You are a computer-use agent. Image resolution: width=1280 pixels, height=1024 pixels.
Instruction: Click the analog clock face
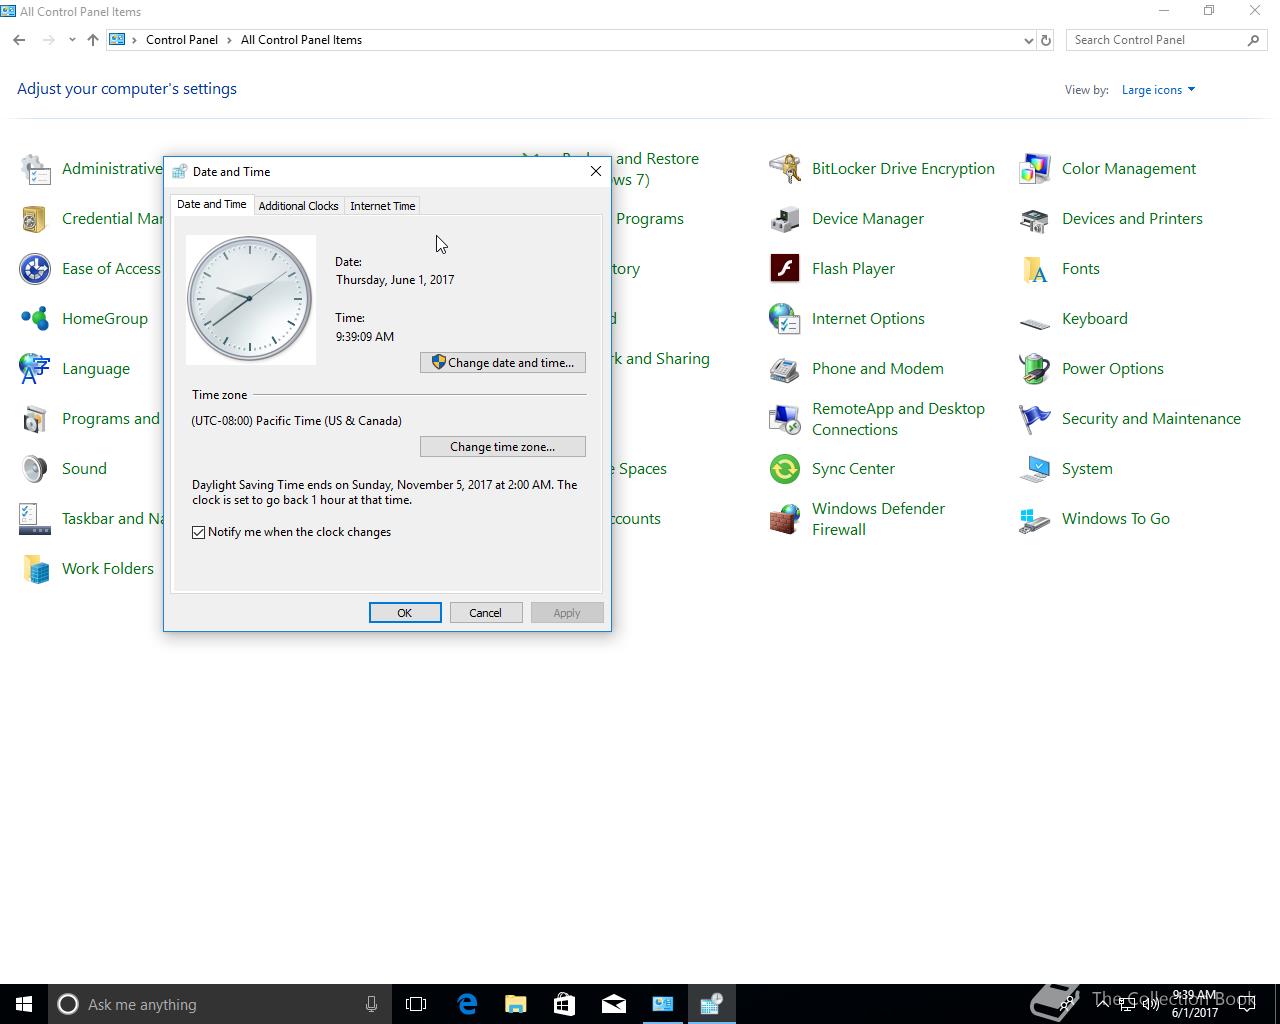pos(250,299)
